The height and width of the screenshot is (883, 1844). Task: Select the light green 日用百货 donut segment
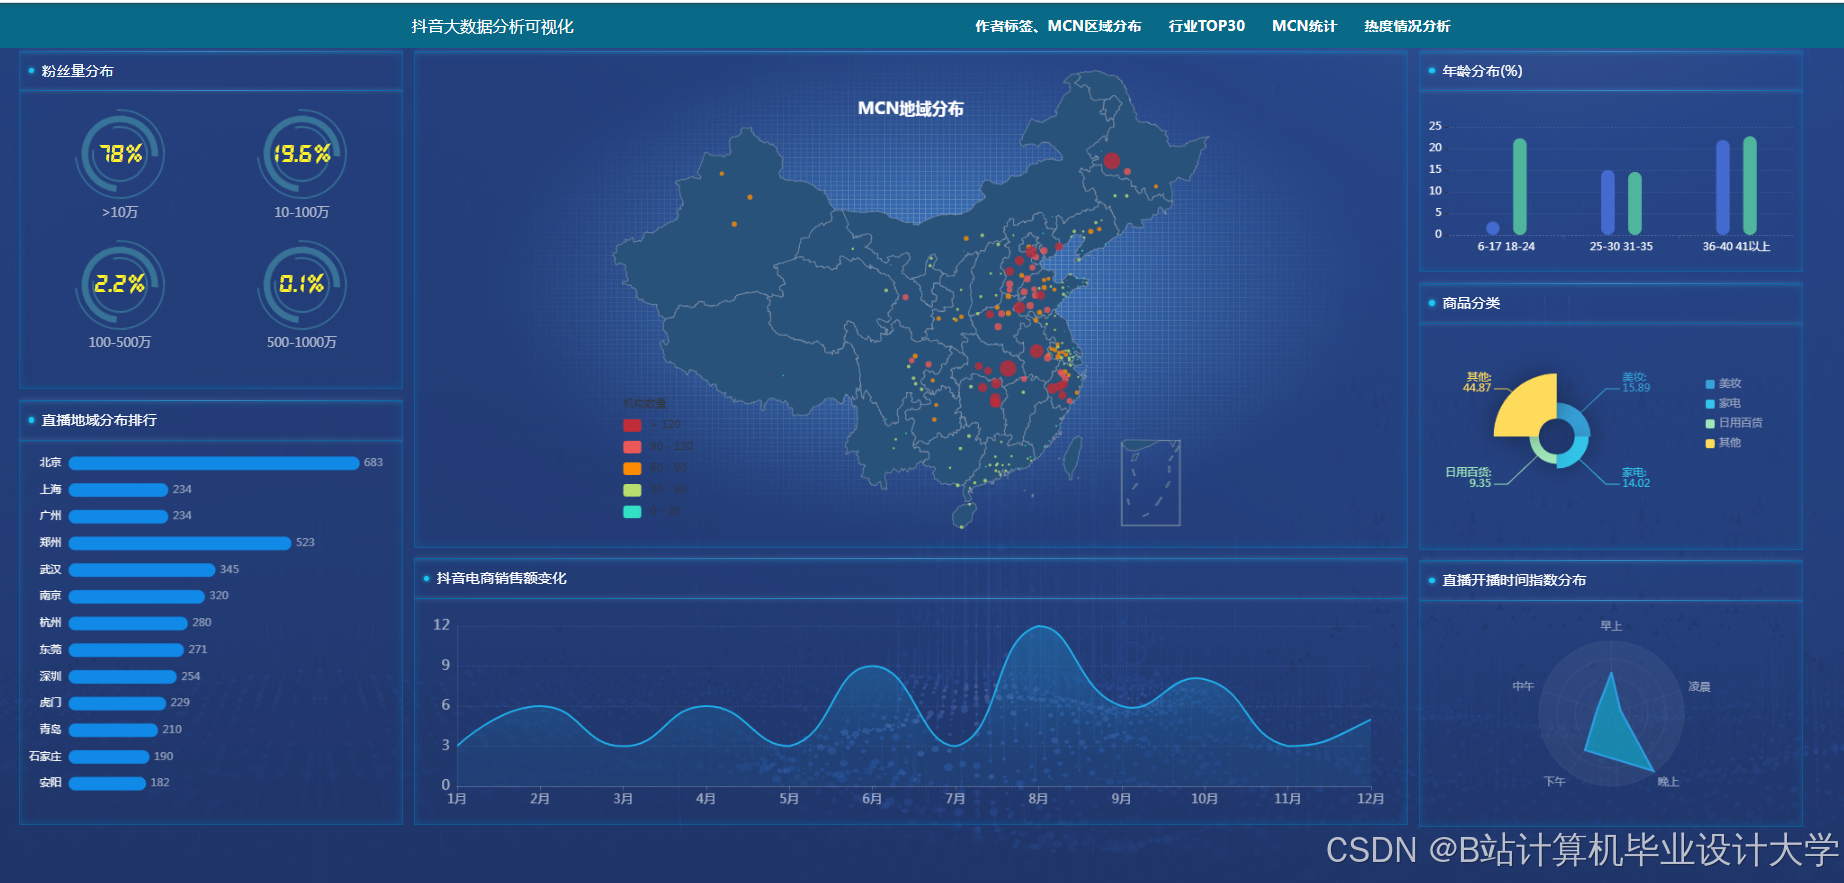(x=1540, y=453)
